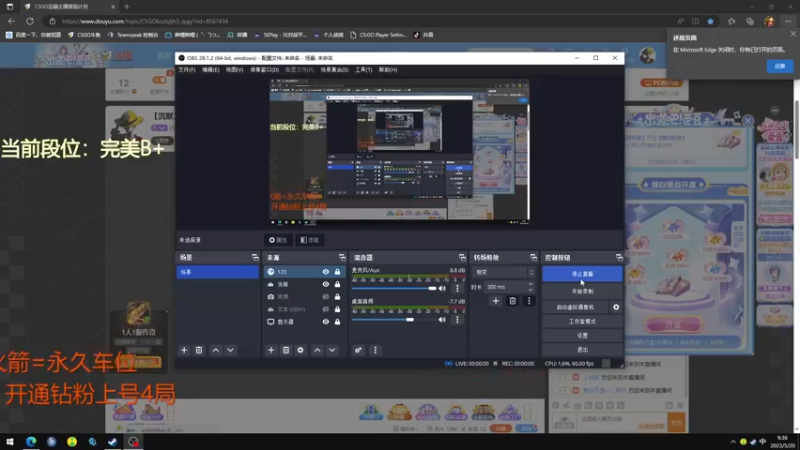Increase the 300 ms duration stepper up

pos(531,284)
